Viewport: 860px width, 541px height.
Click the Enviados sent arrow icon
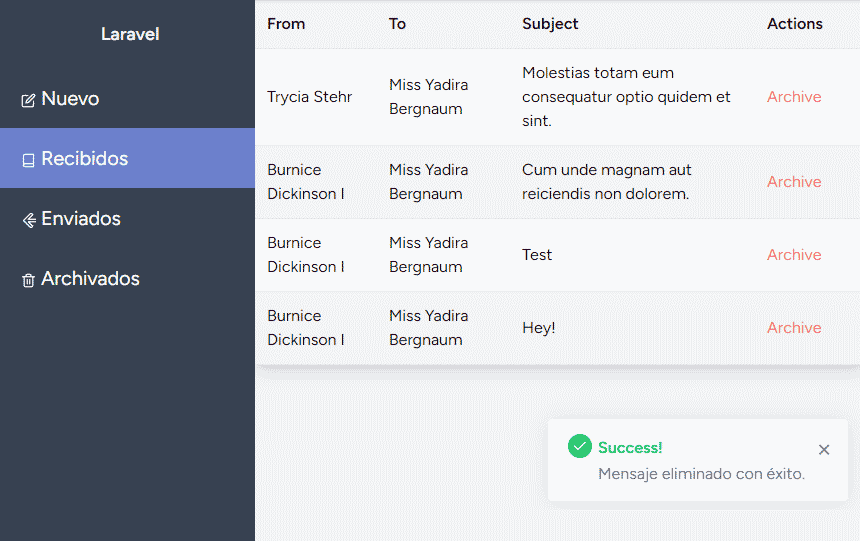[x=28, y=220]
